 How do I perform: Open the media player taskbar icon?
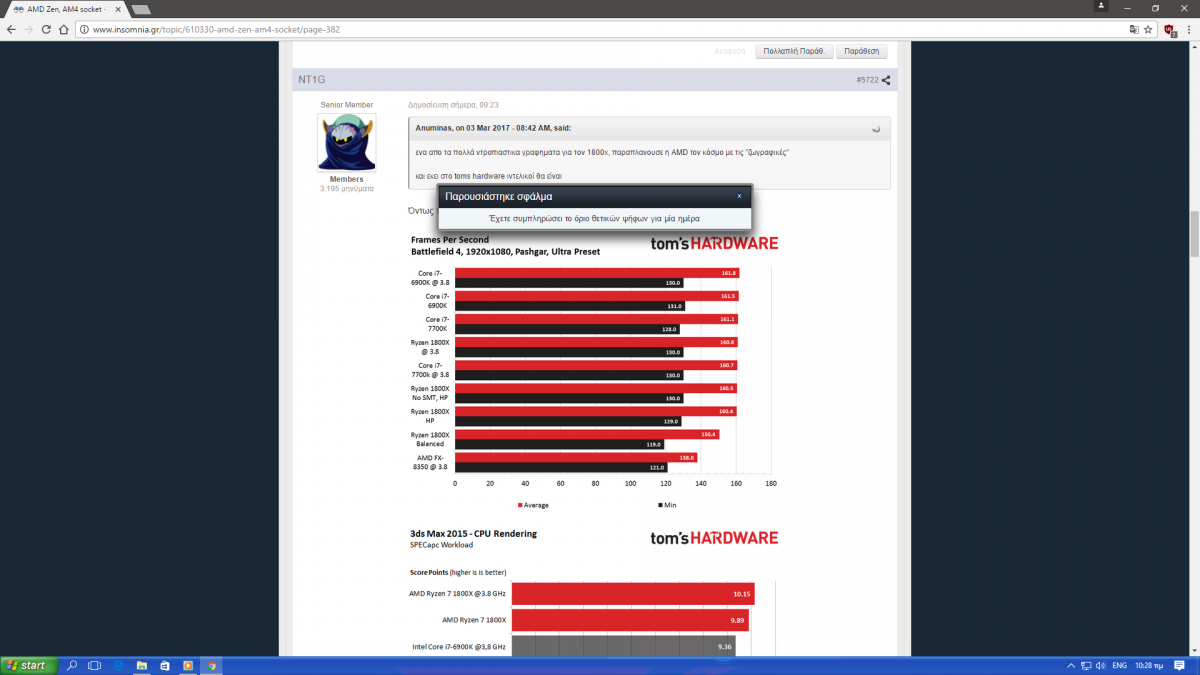(x=188, y=665)
